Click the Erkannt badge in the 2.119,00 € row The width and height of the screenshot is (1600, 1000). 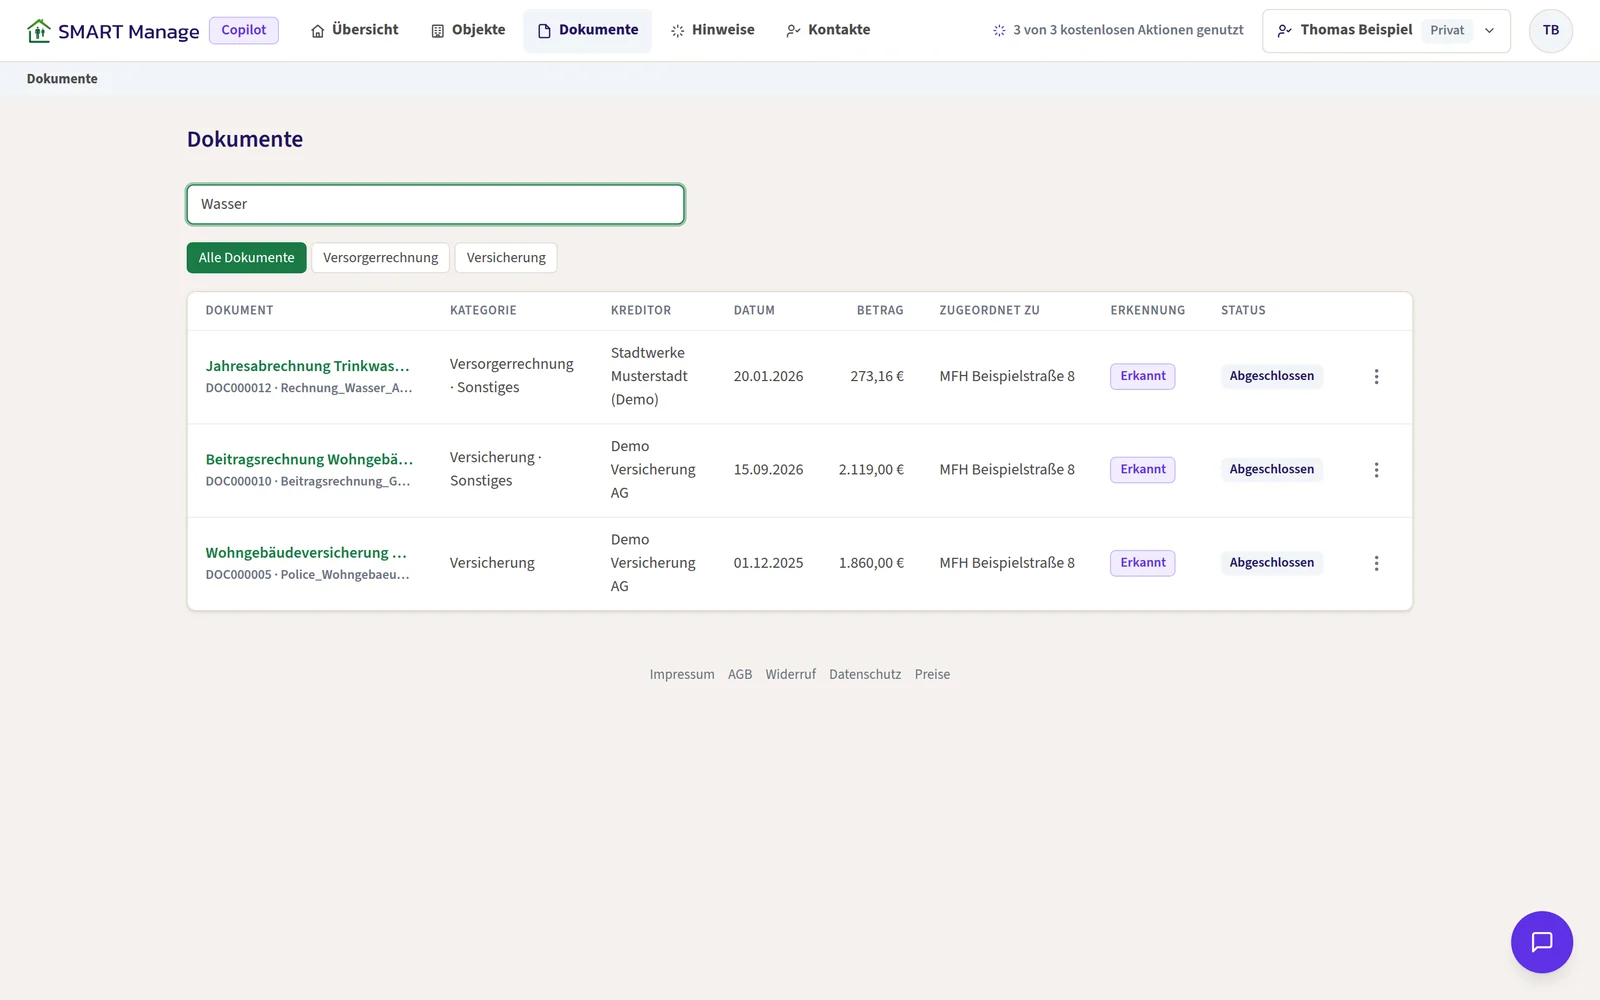[x=1143, y=469]
